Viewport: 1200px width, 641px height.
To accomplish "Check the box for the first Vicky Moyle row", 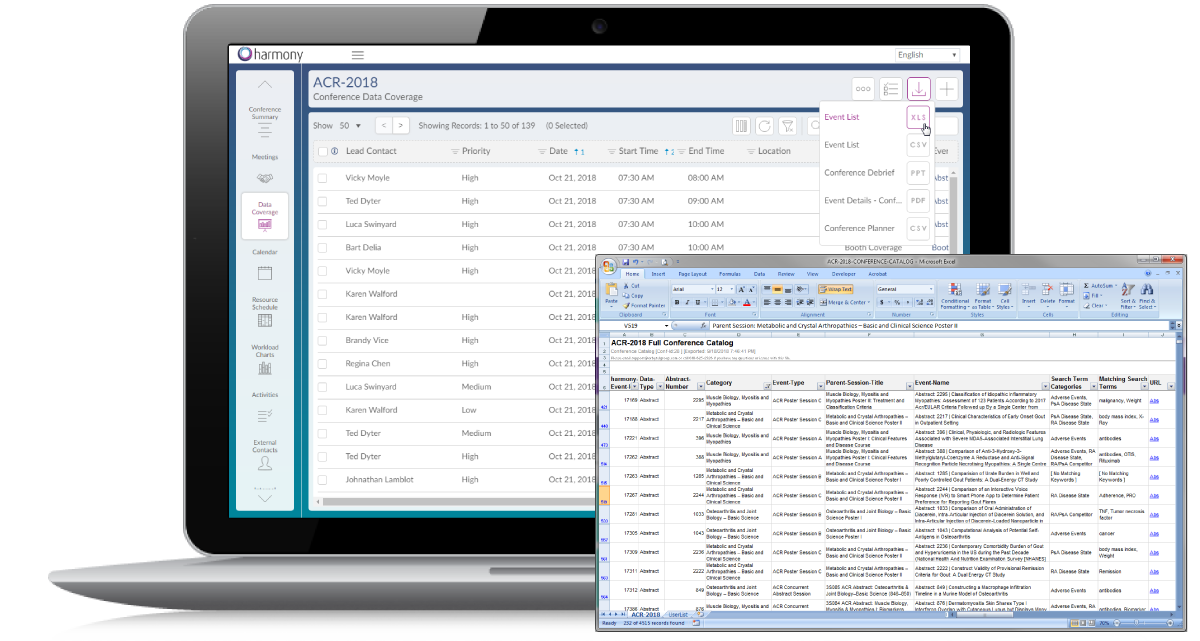I will coord(322,178).
